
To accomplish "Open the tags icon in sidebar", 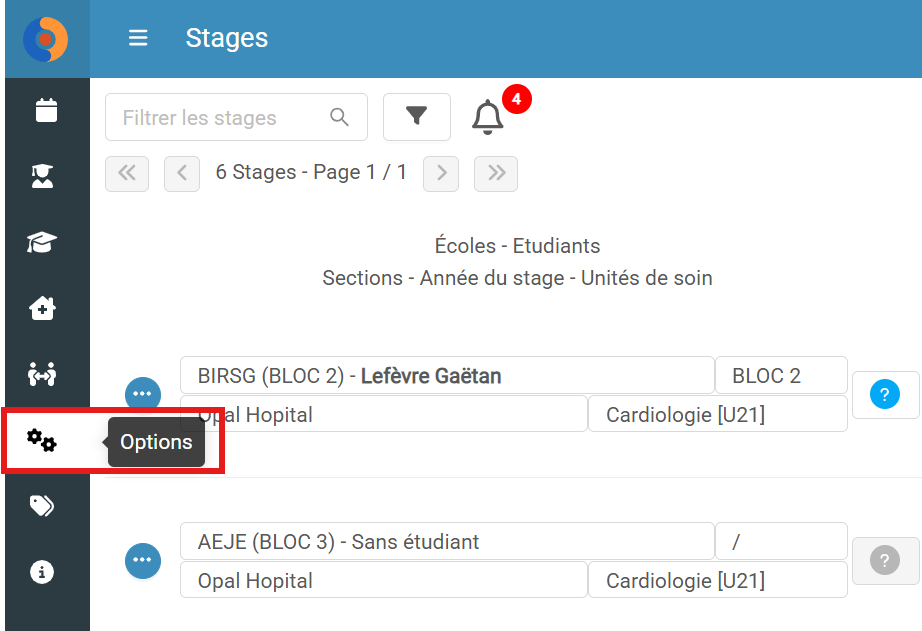I will [x=42, y=506].
